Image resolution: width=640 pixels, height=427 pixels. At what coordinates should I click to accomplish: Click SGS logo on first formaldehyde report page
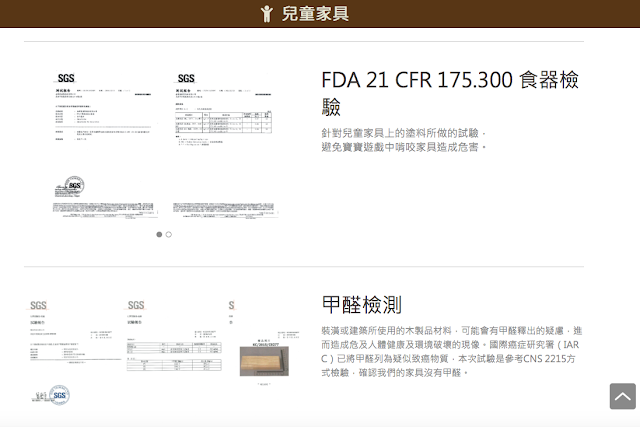pyautogui.click(x=39, y=305)
